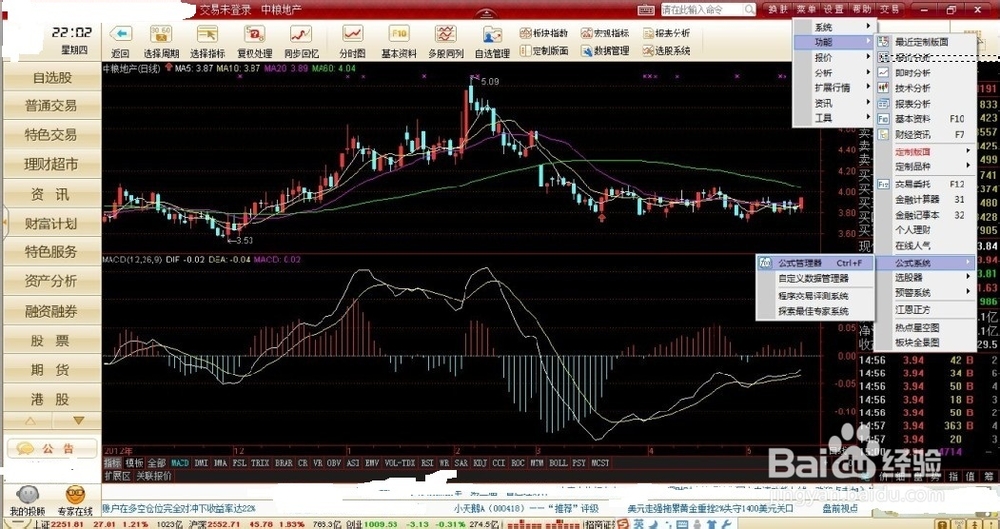Viewport: 1000px width, 529px height.
Task: Open 帮助 in title bar
Action: 861,10
